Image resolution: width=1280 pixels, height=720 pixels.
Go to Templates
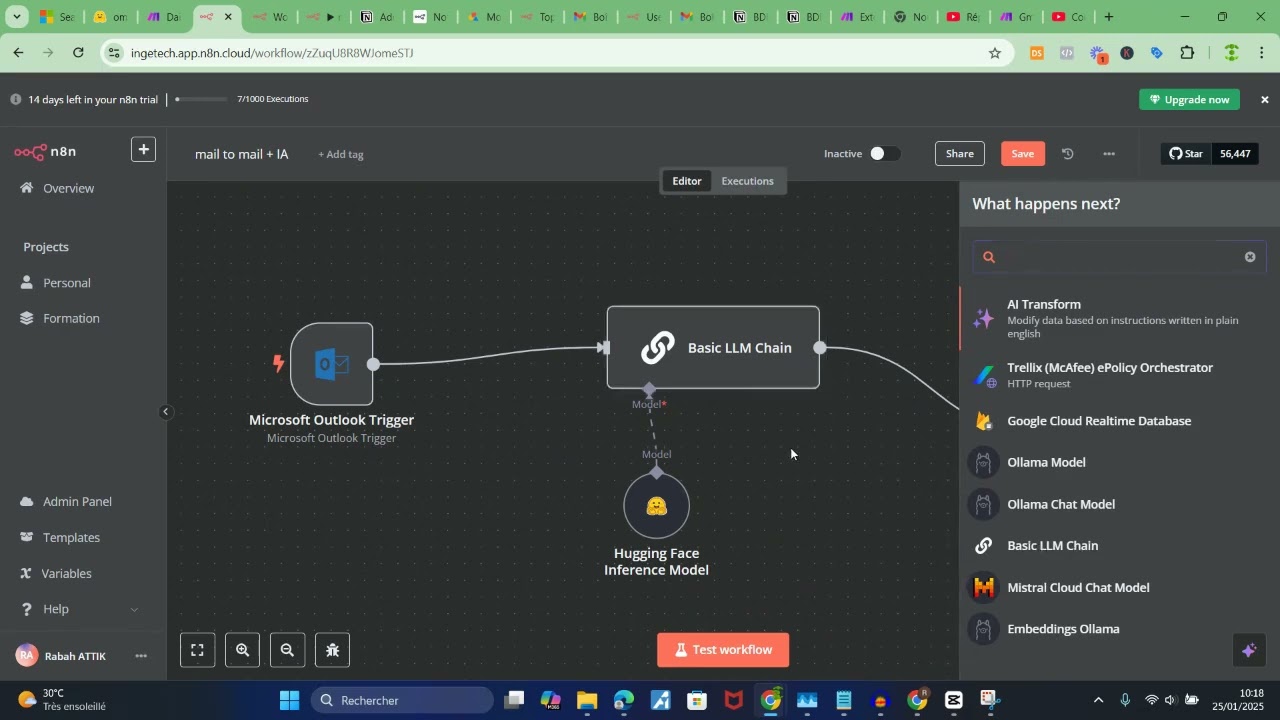tap(71, 537)
